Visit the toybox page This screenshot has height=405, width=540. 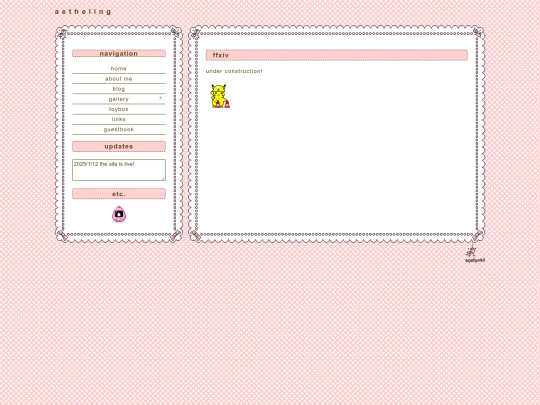pos(119,109)
